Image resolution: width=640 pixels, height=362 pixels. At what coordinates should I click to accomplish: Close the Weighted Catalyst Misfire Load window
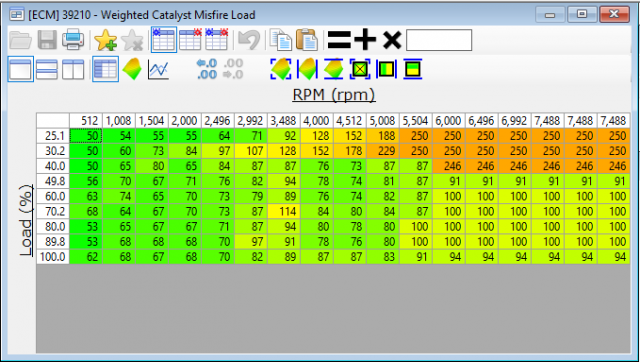614,14
